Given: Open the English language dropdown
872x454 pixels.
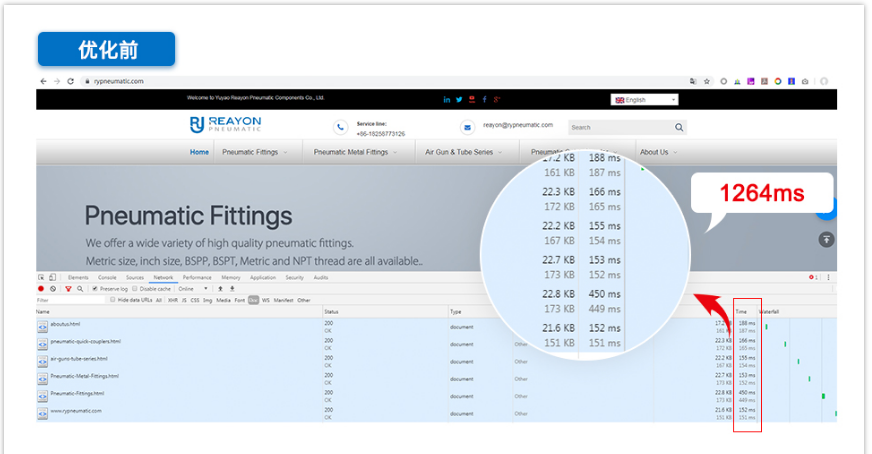Looking at the screenshot, I should pyautogui.click(x=645, y=99).
